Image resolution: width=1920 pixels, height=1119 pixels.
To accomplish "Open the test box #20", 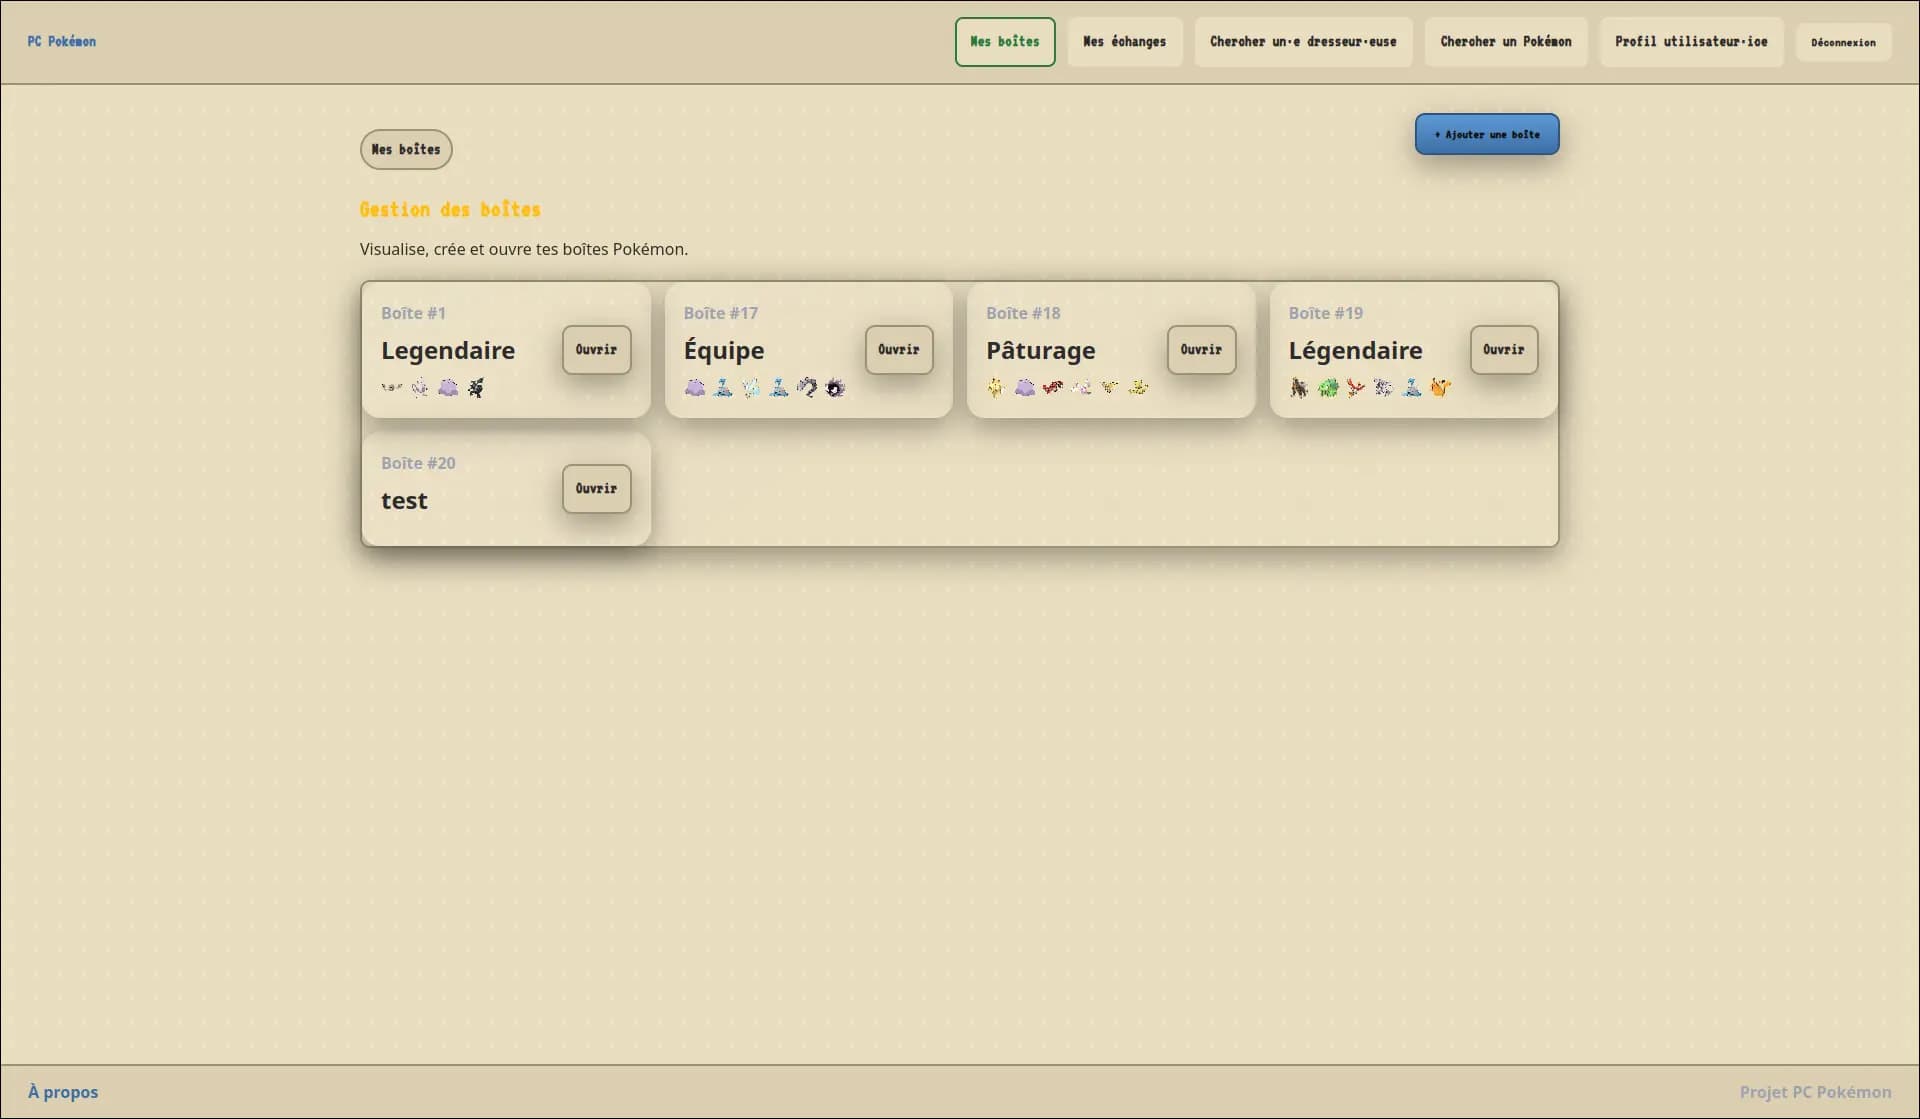I will point(596,489).
